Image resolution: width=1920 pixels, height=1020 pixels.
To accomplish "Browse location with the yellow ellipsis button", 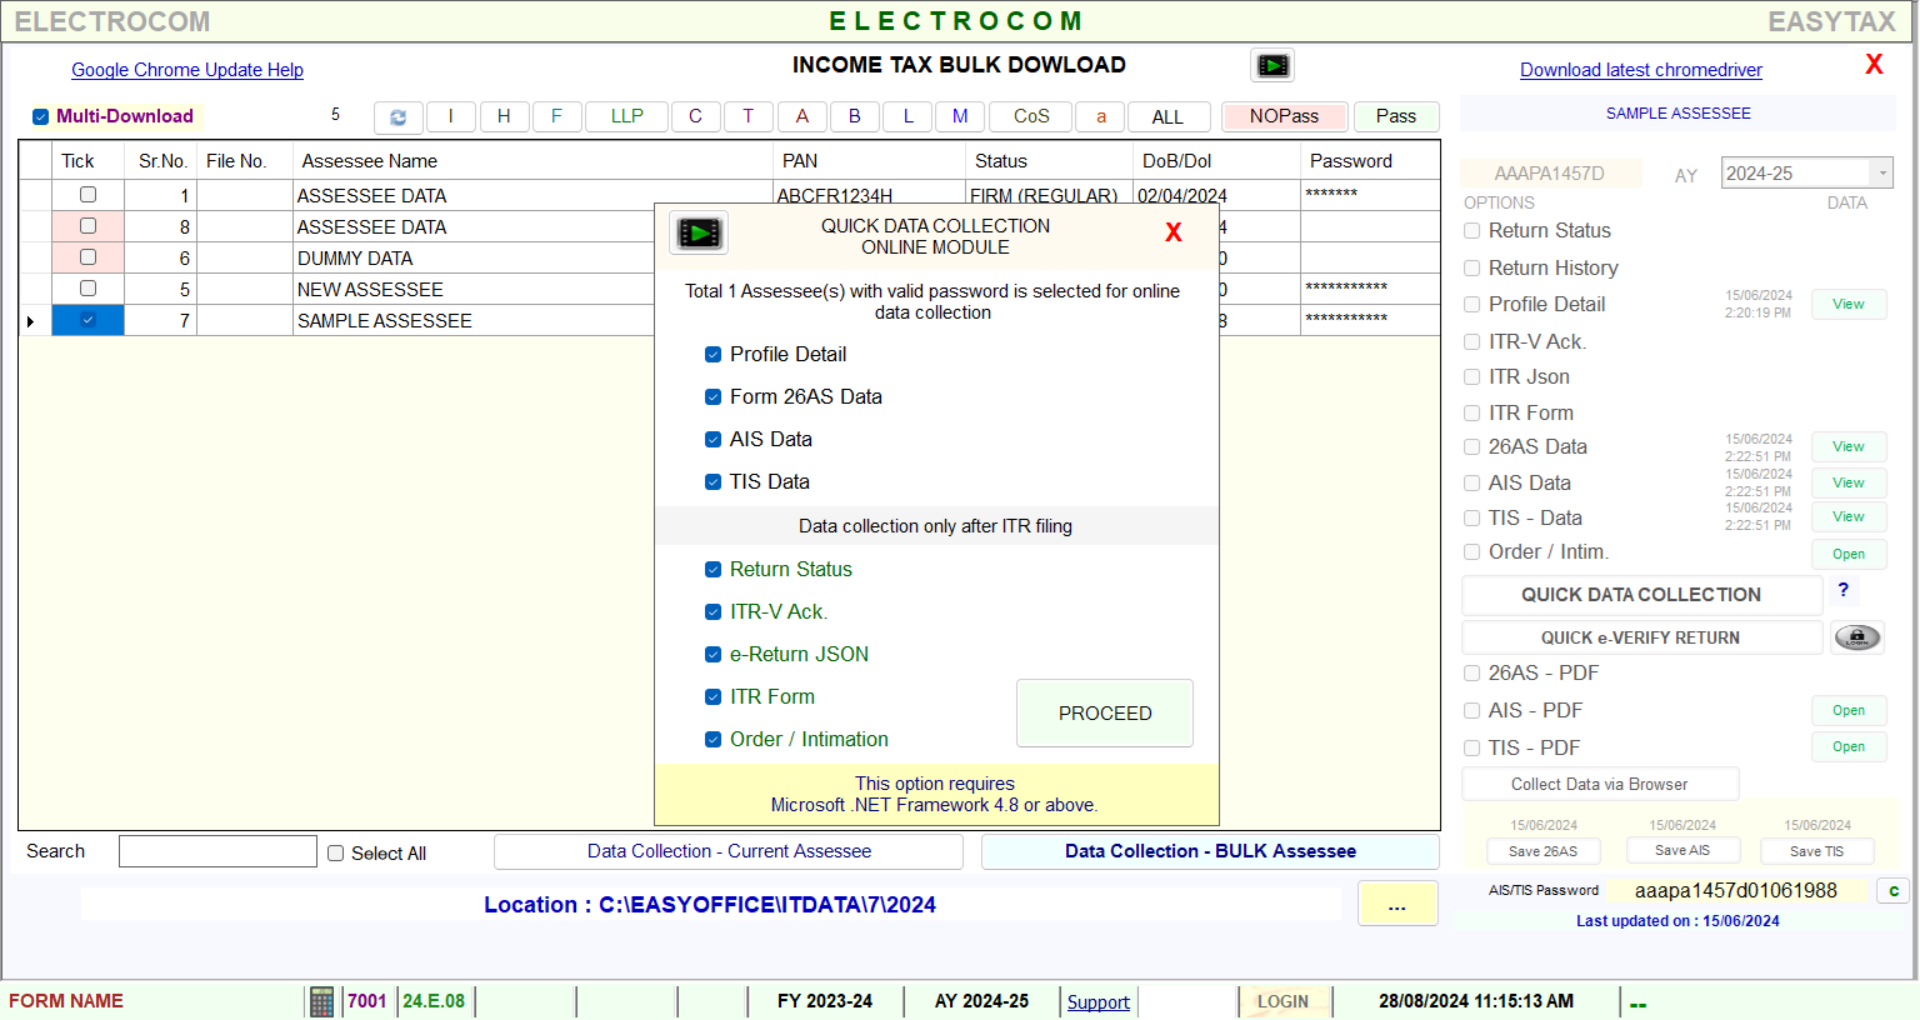I will pos(1397,904).
